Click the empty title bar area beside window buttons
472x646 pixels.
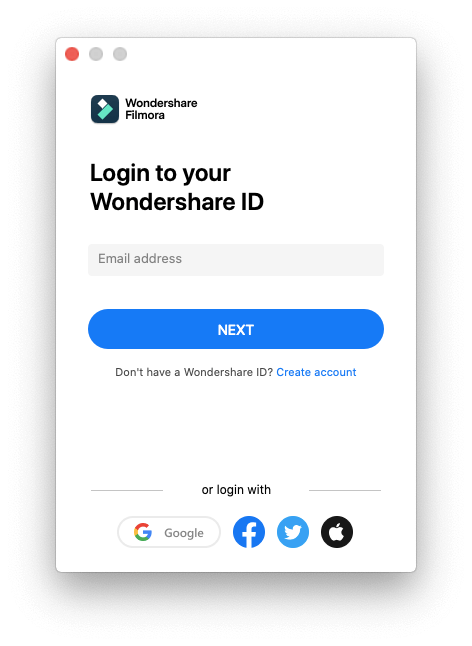pyautogui.click(x=272, y=54)
